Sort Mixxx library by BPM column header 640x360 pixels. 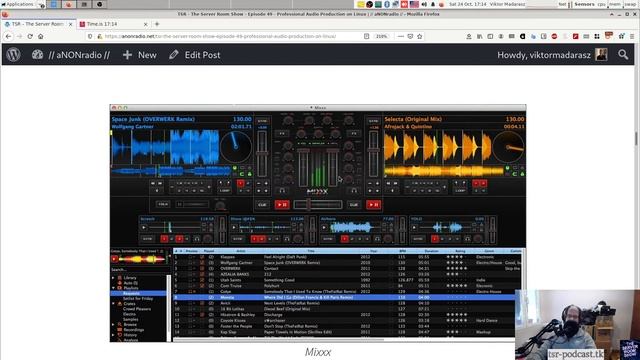[x=402, y=251]
